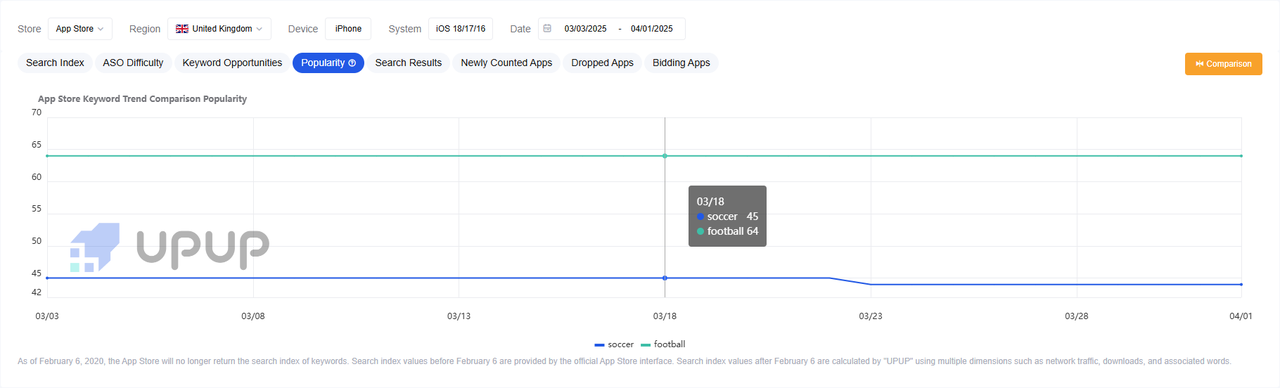The image size is (1280, 388).
Task: Show the Dropped Apps tab
Action: pos(602,63)
